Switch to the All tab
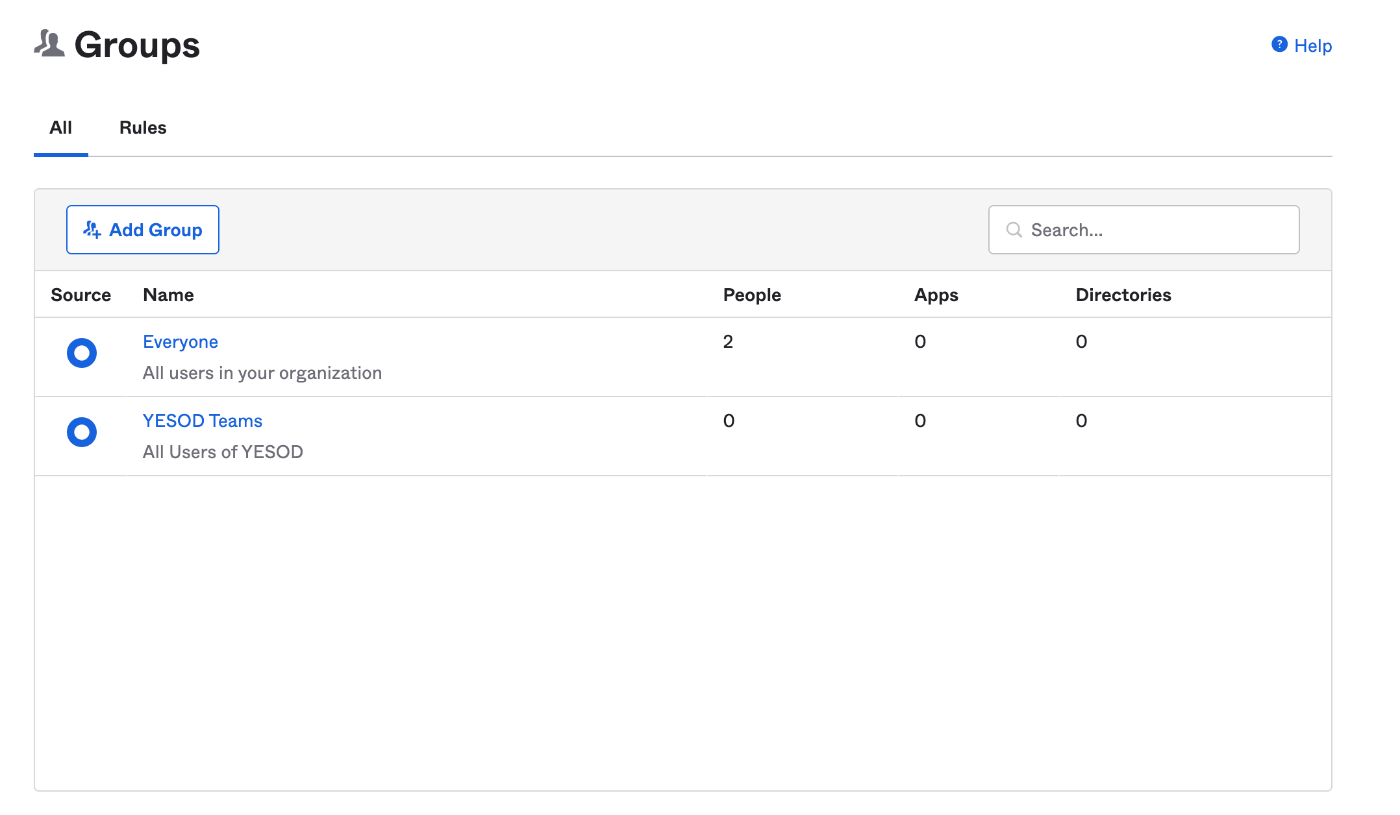The image size is (1400, 815). (x=61, y=128)
